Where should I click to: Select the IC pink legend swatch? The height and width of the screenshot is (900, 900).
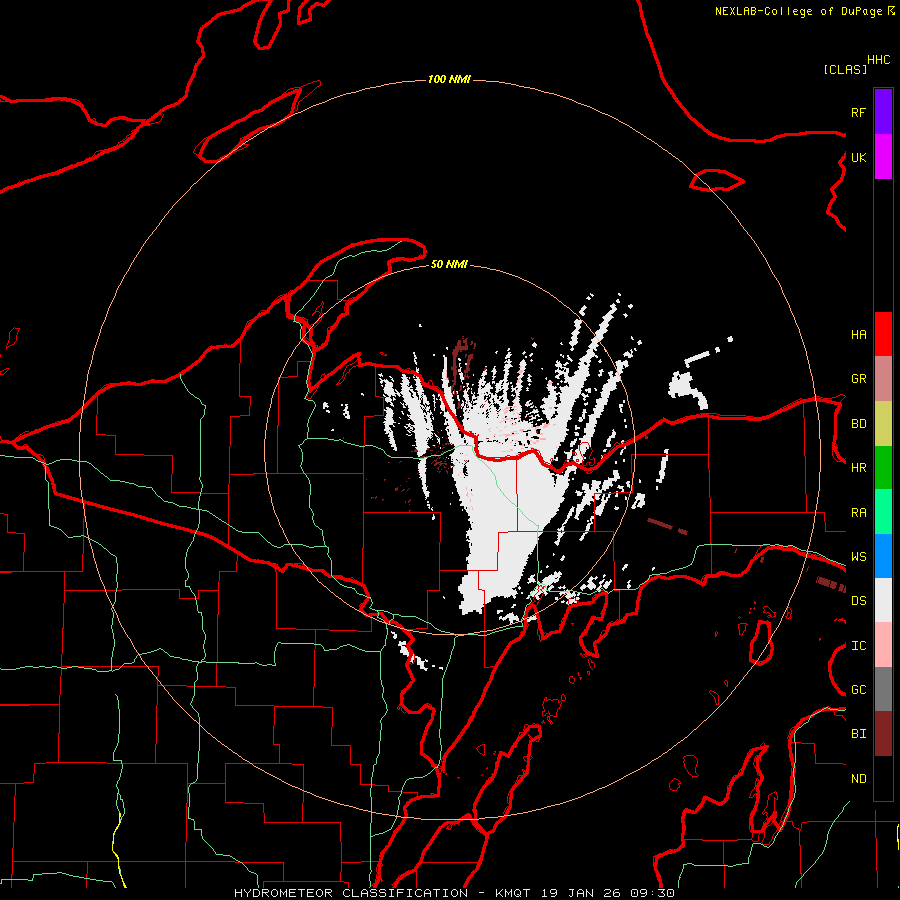pyautogui.click(x=883, y=645)
